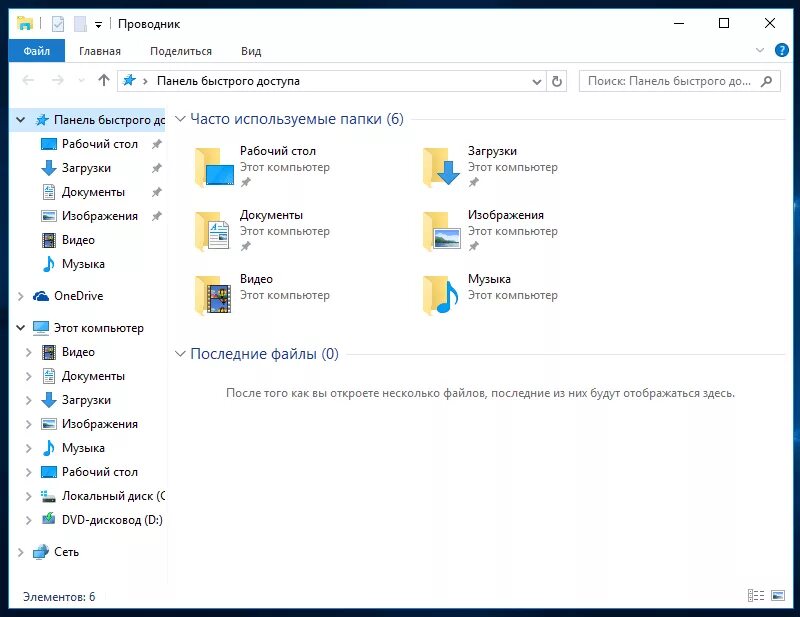Switch to the Вид ribbon tab
The width and height of the screenshot is (800, 617).
(x=251, y=51)
